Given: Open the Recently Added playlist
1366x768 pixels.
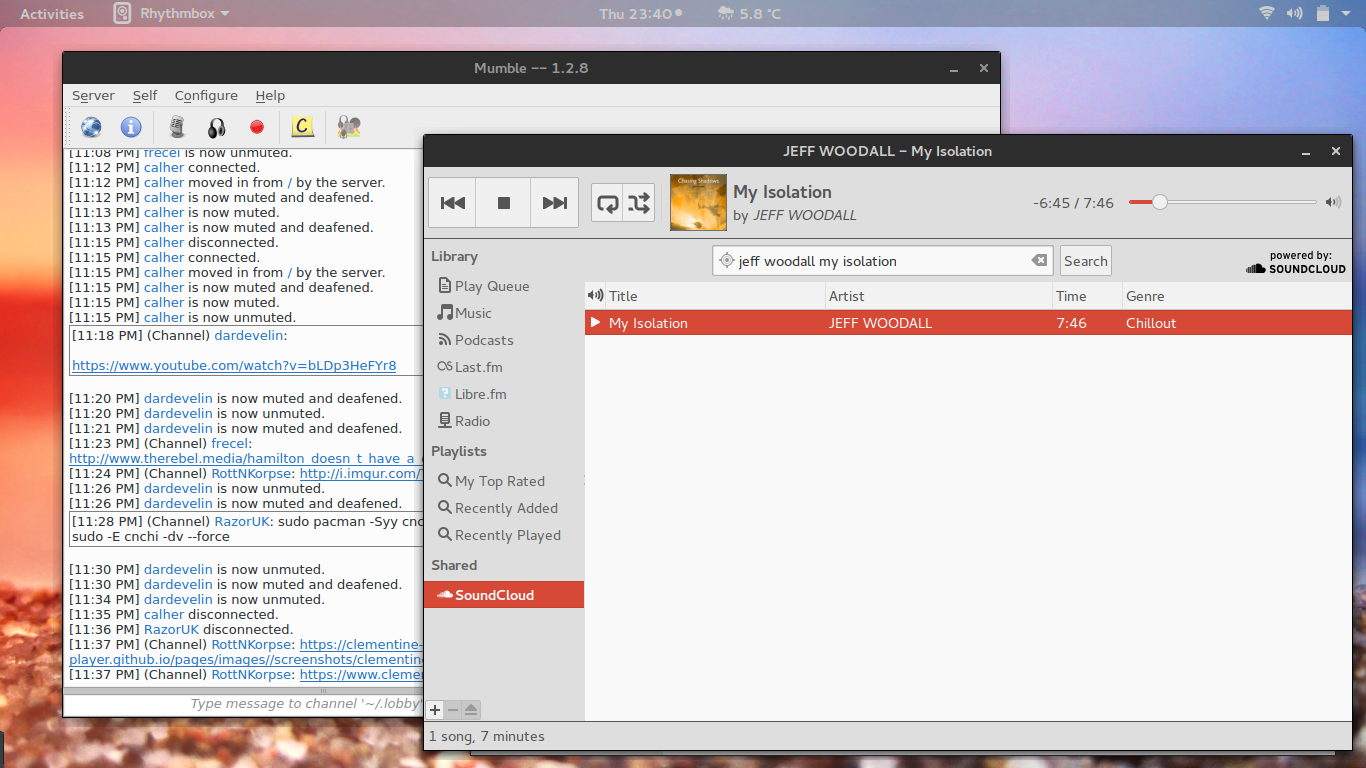Looking at the screenshot, I should (x=498, y=508).
